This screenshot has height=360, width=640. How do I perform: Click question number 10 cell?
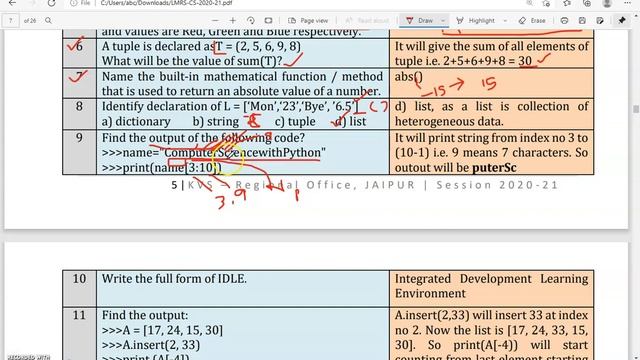coord(80,289)
